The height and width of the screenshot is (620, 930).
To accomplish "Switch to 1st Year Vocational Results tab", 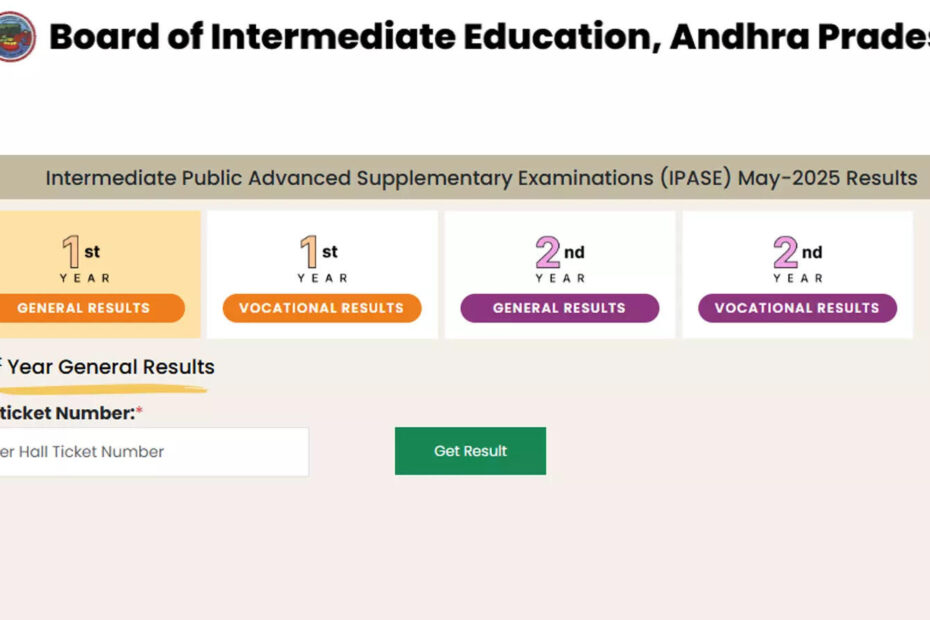I will tap(321, 308).
